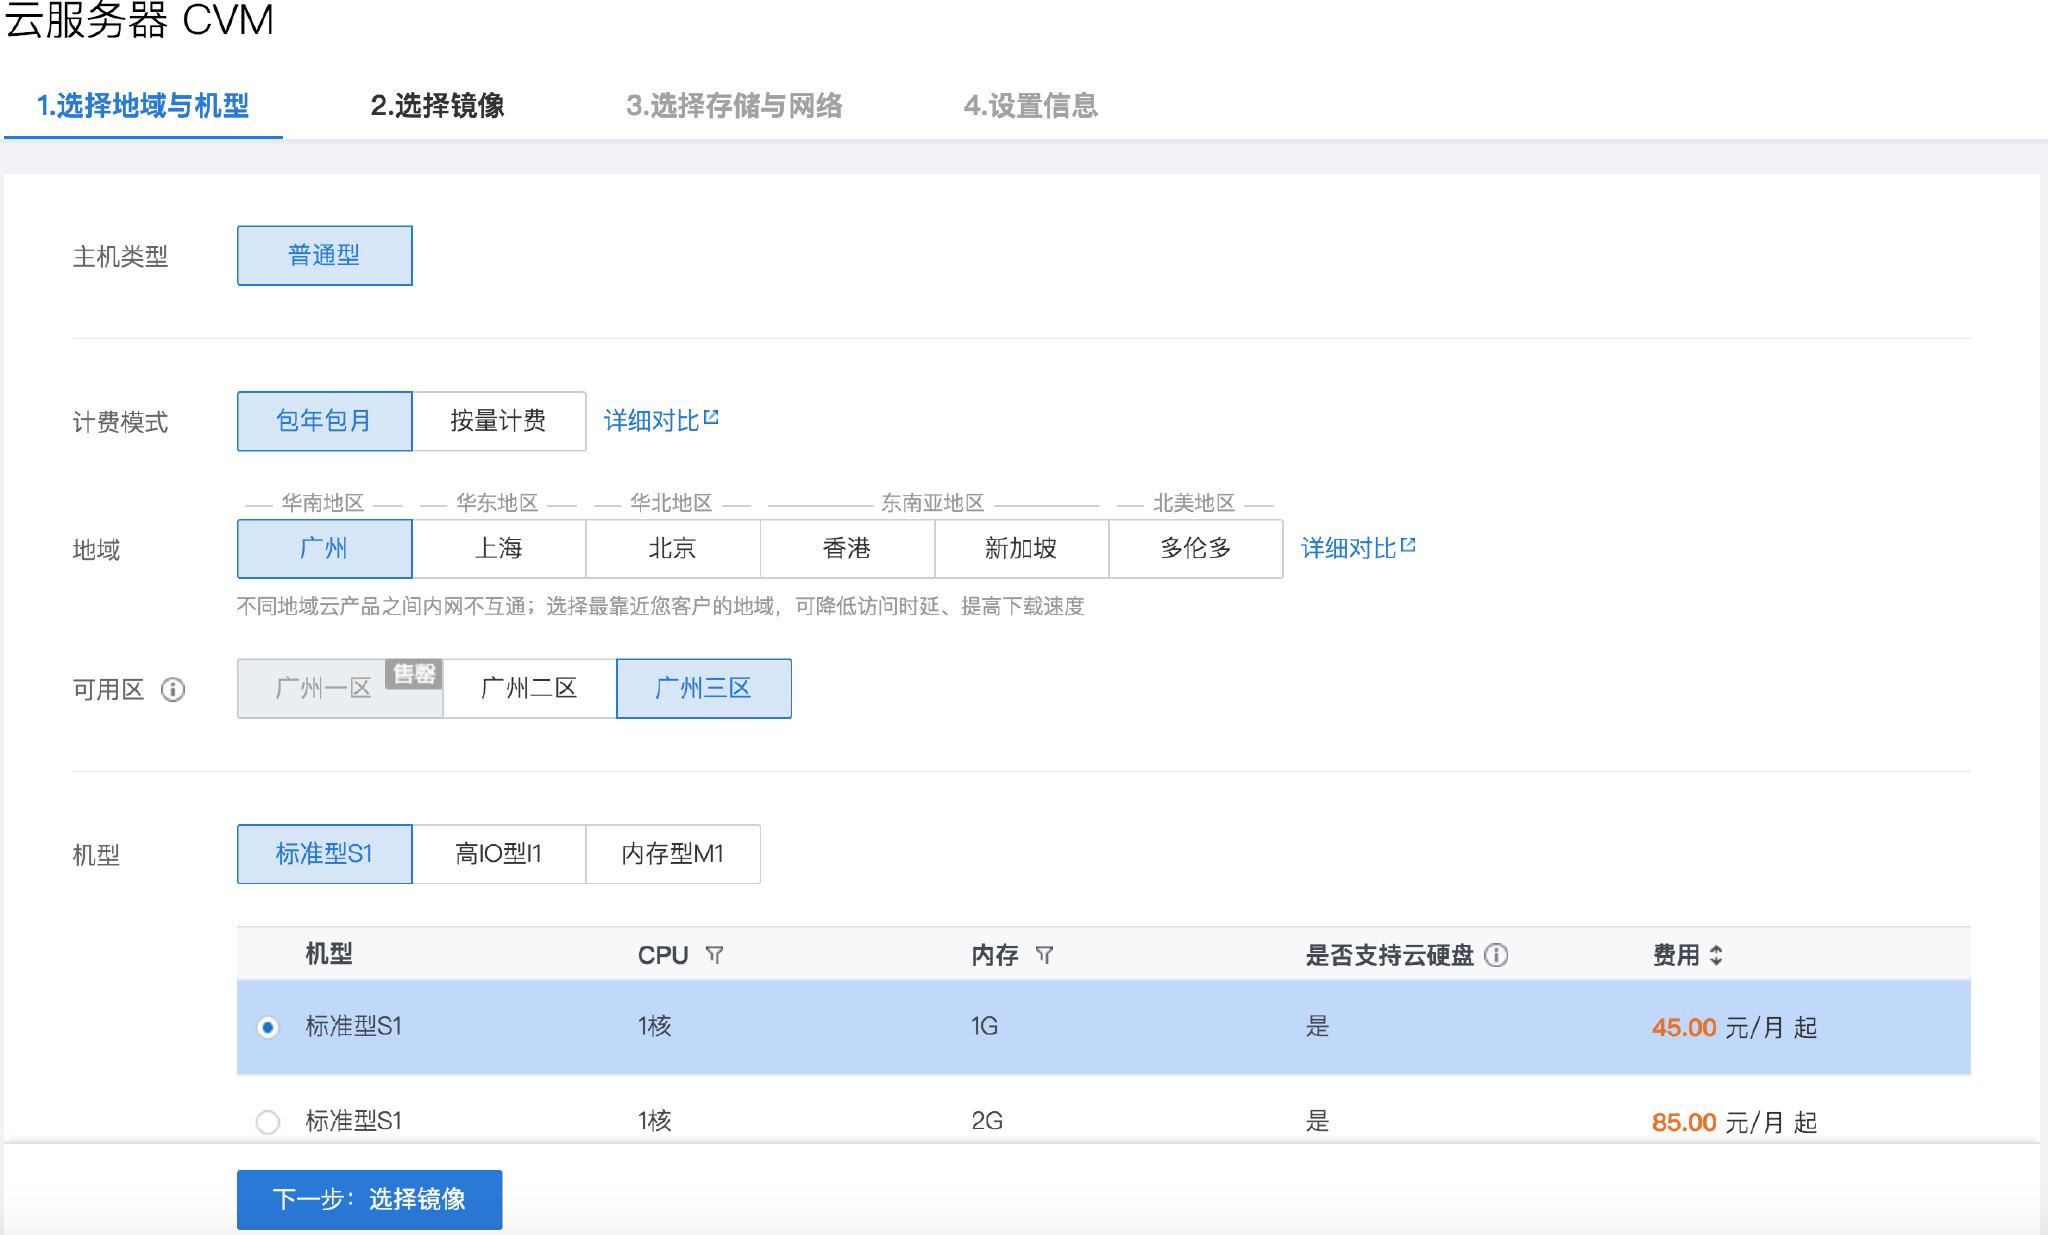
Task: Click the sold-out 广州一区 zone
Action: 339,688
